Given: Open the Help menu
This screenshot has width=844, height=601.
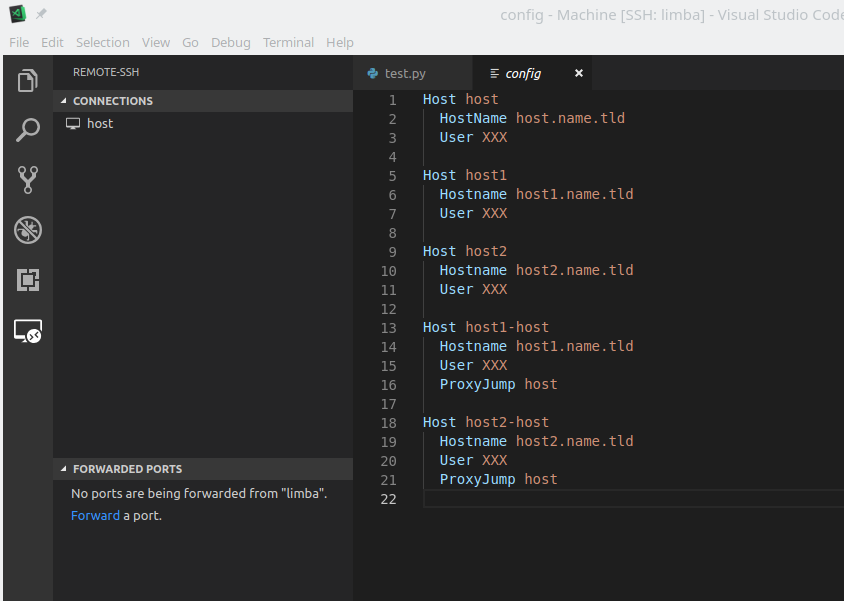Looking at the screenshot, I should coord(340,43).
